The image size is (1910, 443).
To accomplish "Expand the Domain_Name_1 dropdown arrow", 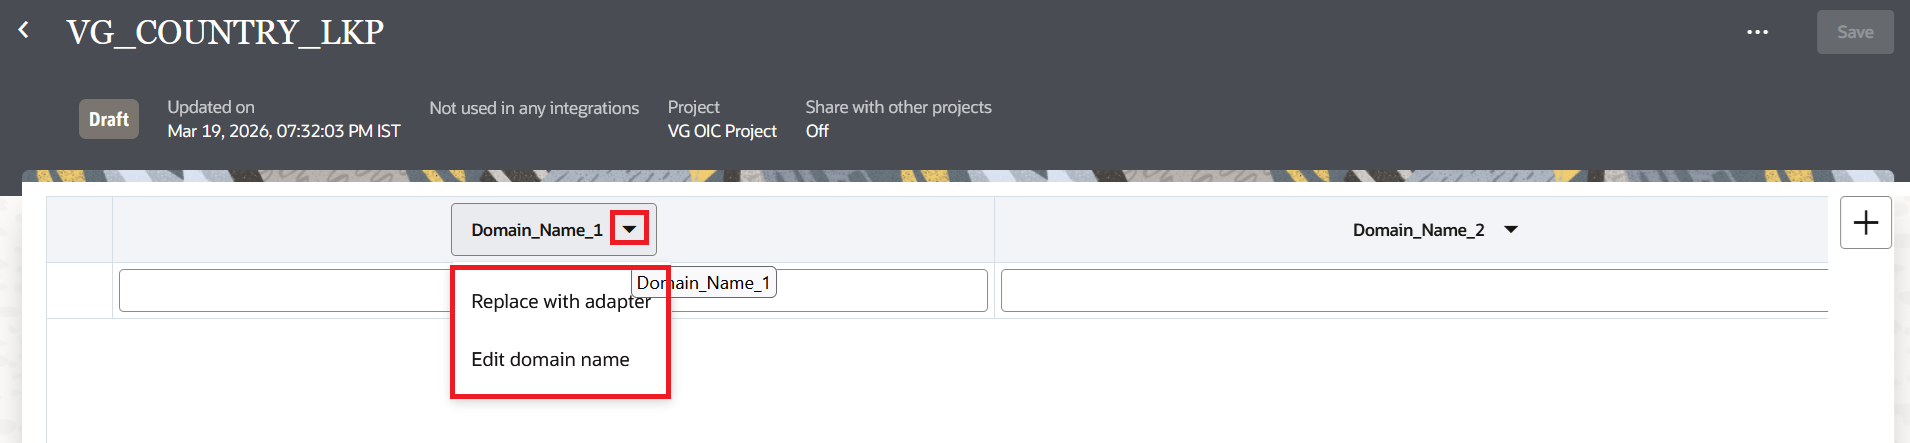I will click(629, 229).
